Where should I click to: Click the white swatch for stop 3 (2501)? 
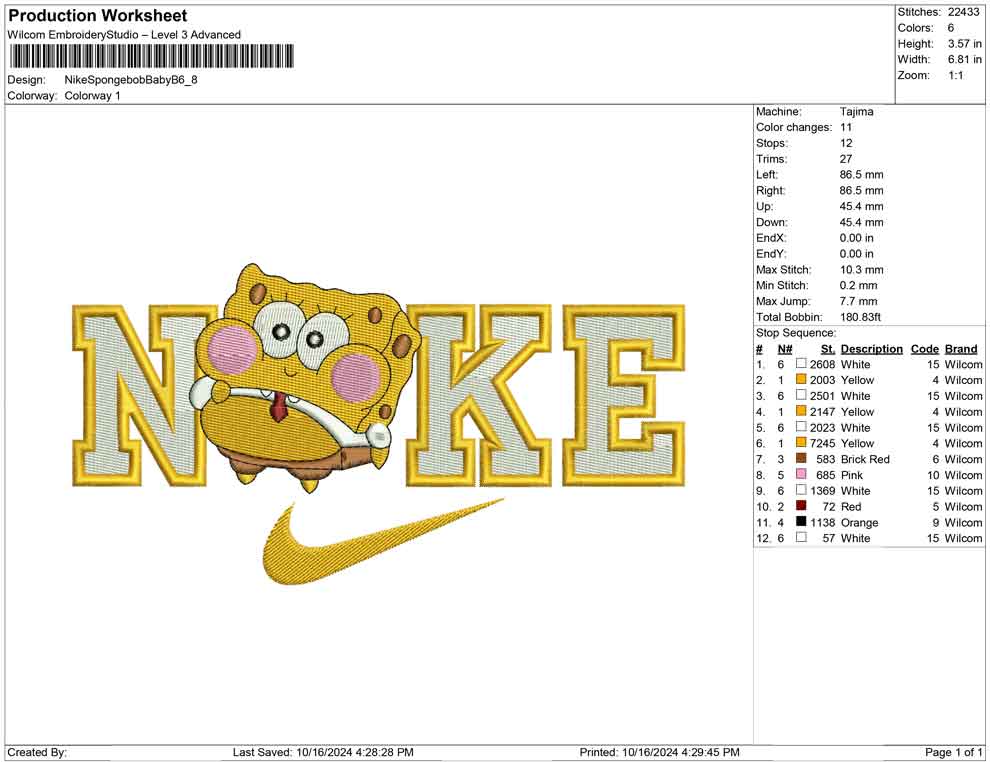pos(801,395)
